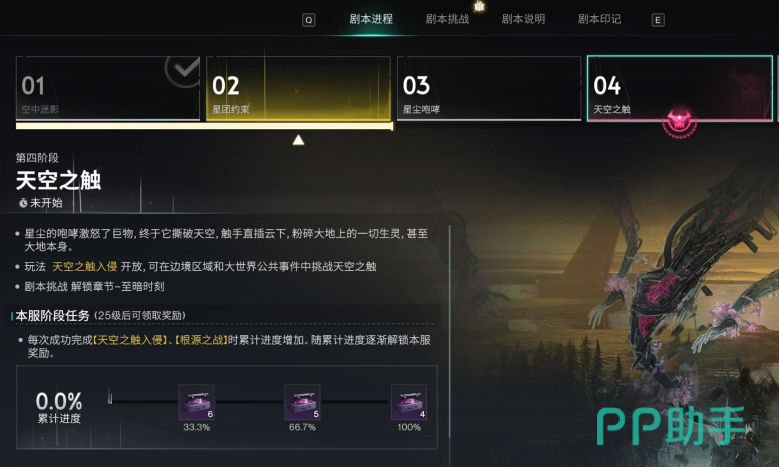
Task: Select stage 01 空中迷影 card
Action: (x=108, y=88)
